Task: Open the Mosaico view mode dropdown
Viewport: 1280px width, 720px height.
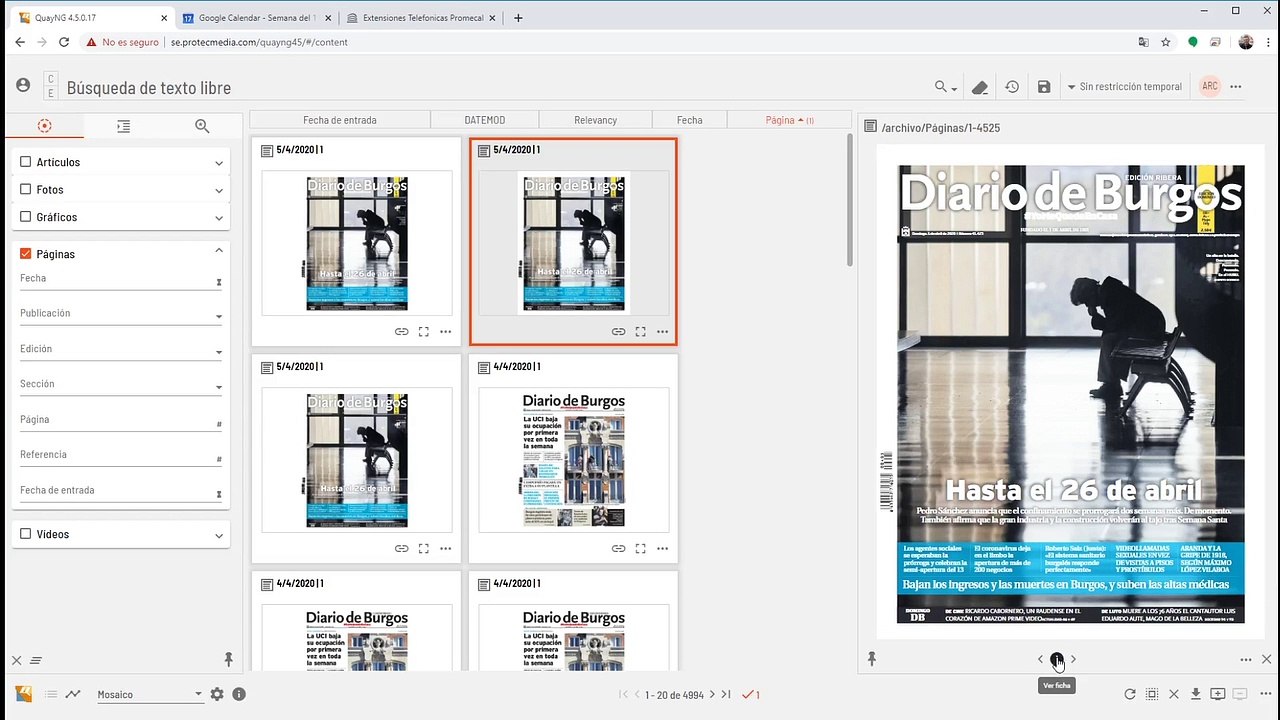Action: click(148, 694)
